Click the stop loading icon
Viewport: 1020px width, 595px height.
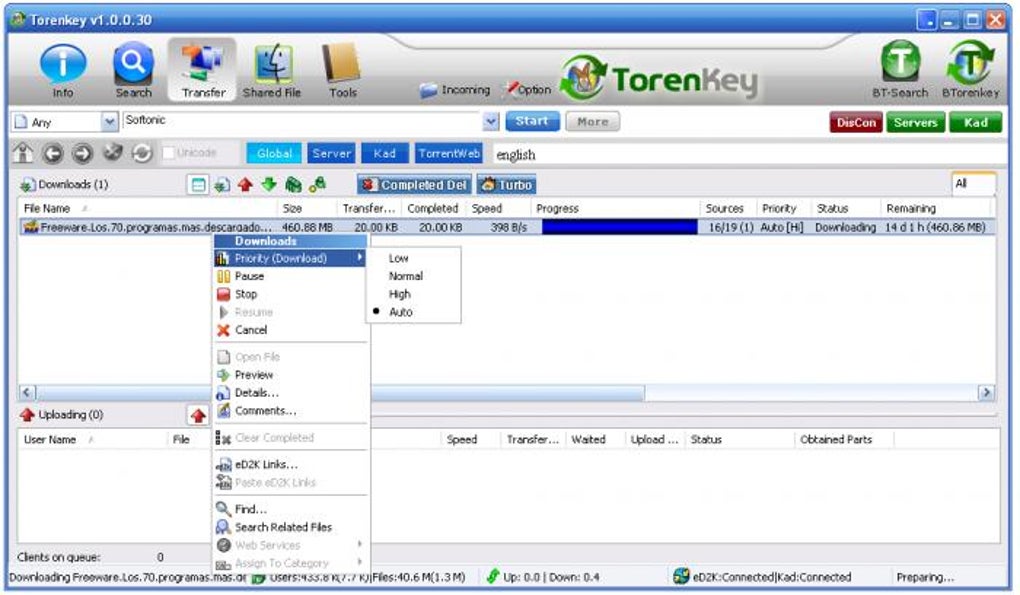point(113,153)
